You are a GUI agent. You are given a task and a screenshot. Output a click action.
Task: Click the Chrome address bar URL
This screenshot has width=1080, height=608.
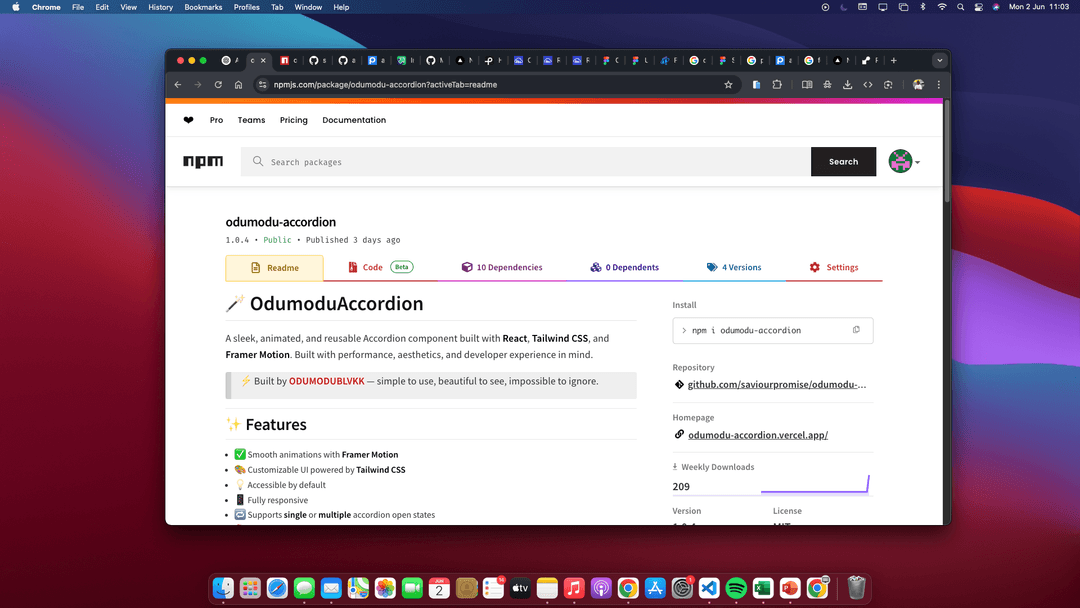pos(385,85)
